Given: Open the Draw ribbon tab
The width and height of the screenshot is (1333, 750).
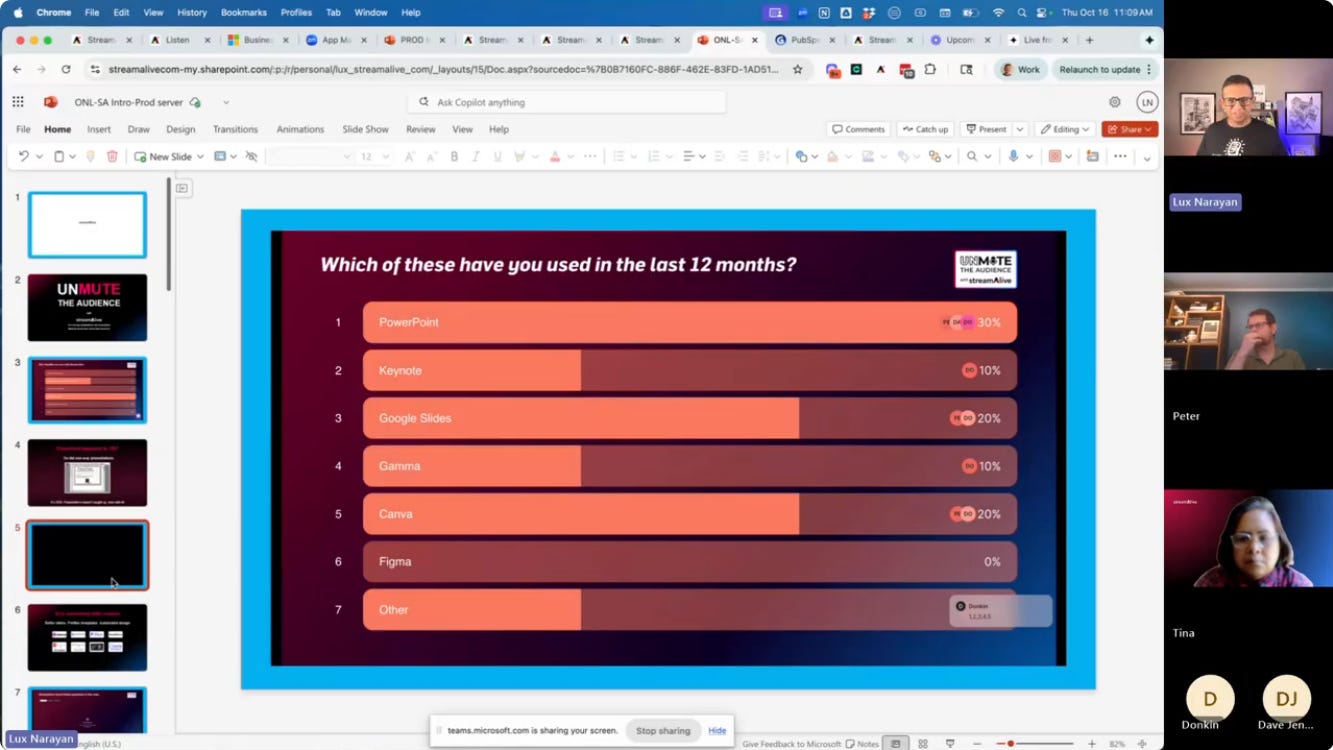Looking at the screenshot, I should coord(138,129).
